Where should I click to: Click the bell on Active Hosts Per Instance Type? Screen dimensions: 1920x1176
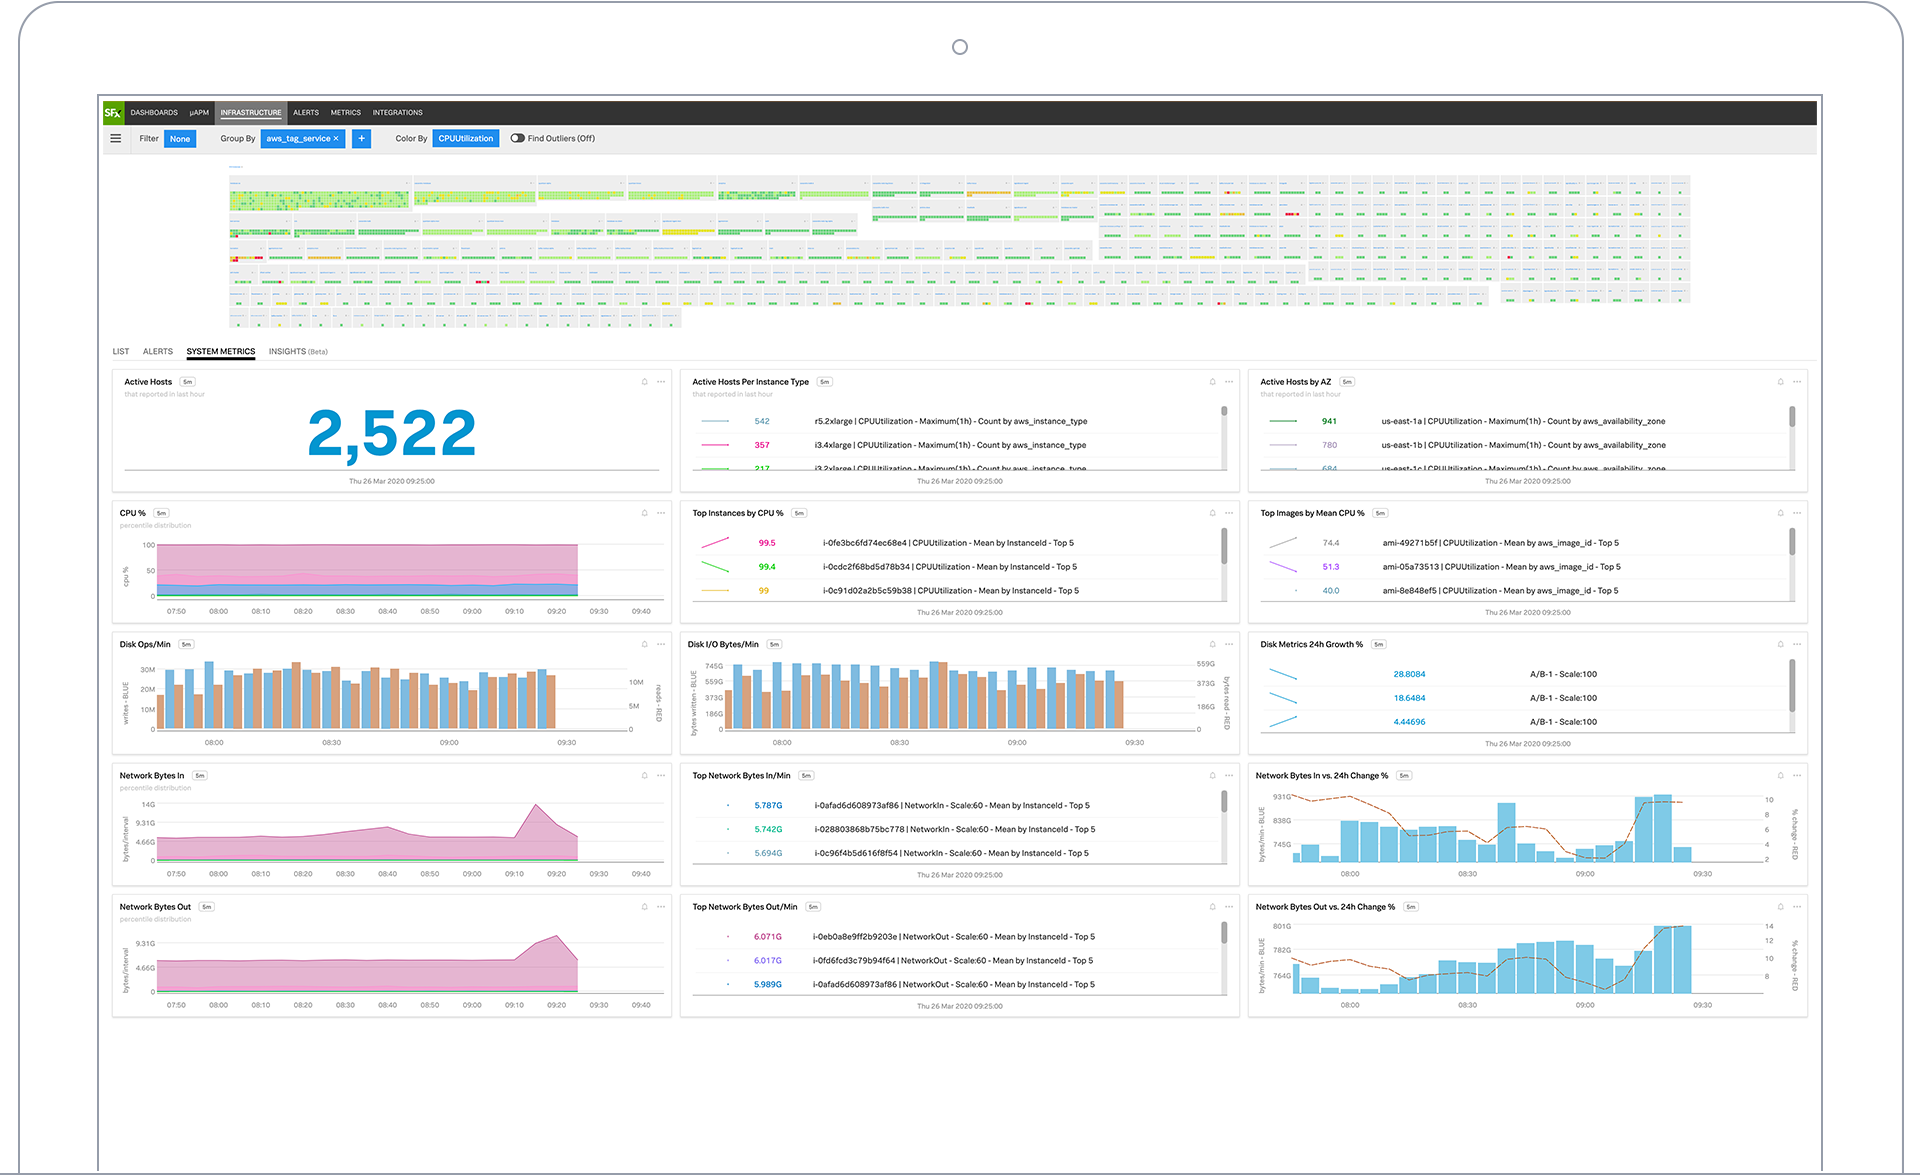tap(1213, 382)
